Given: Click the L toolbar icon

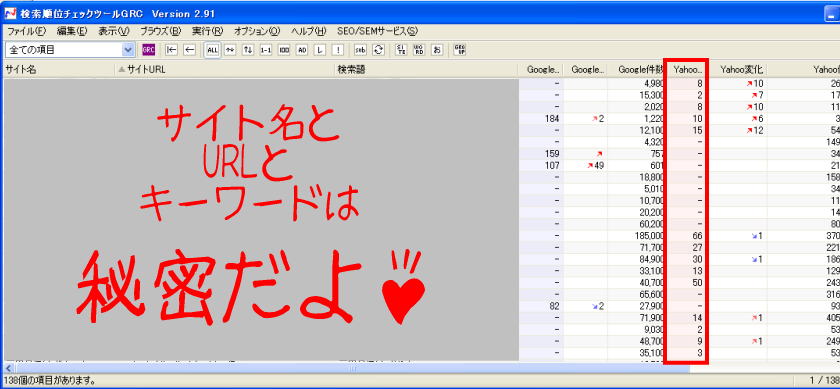Looking at the screenshot, I should coord(320,50).
